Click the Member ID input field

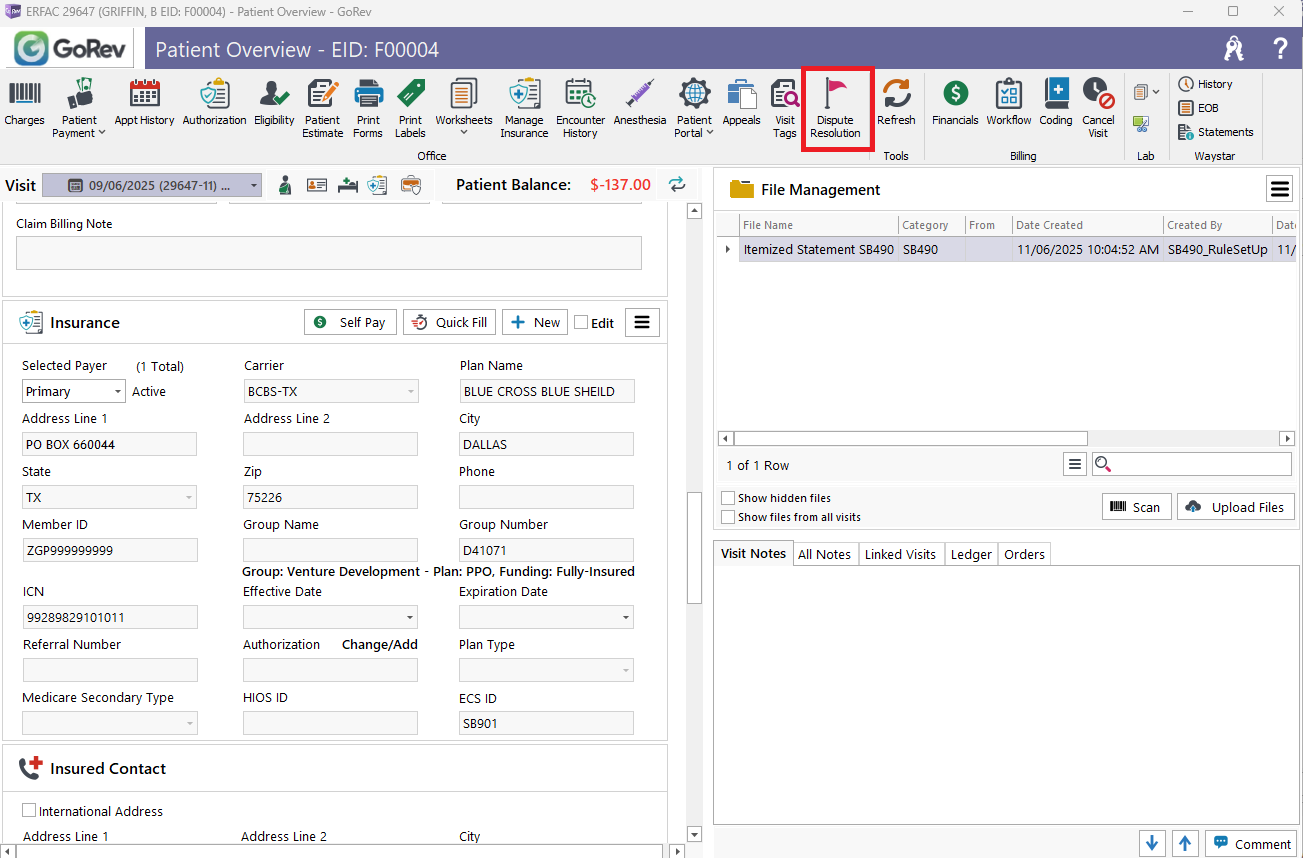[110, 551]
